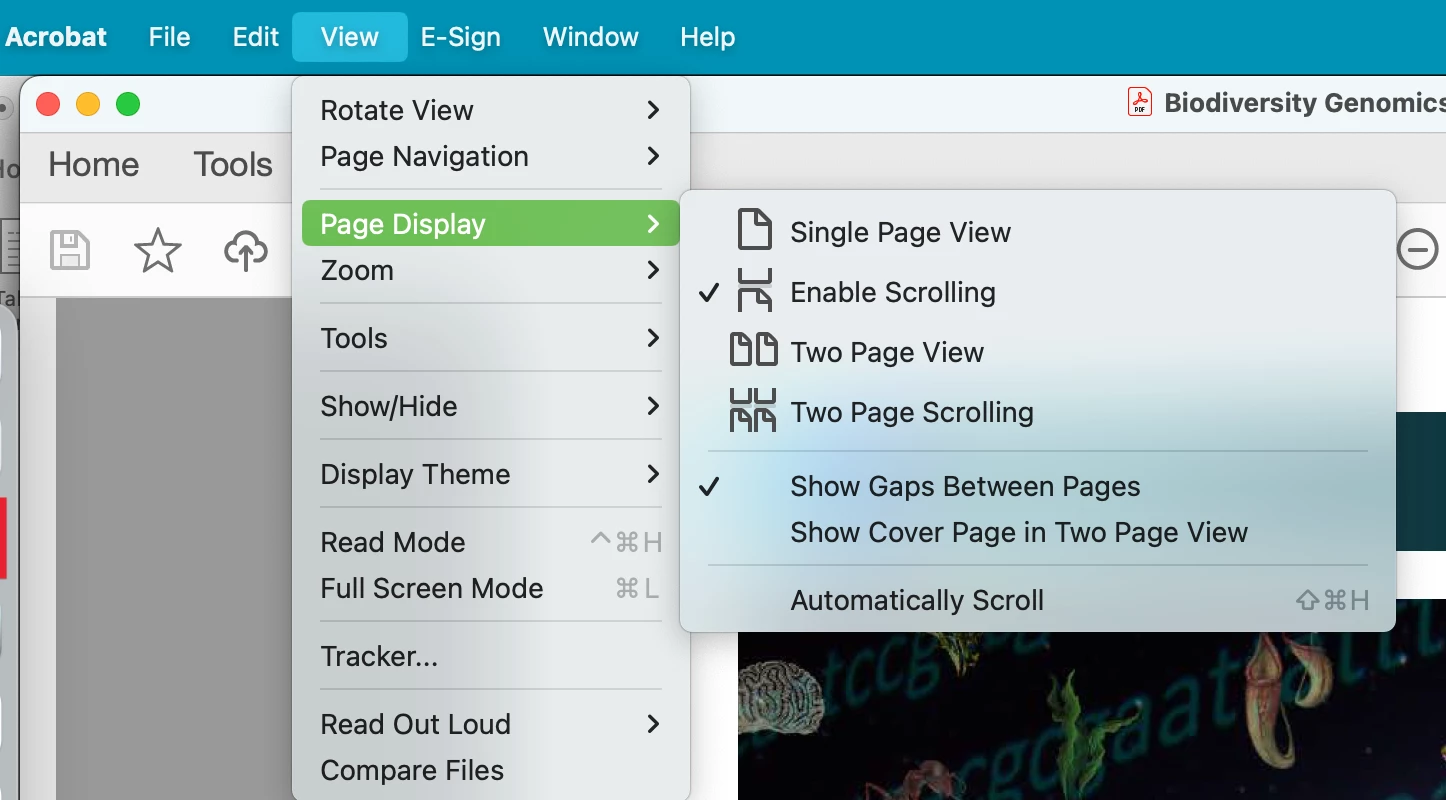Image resolution: width=1446 pixels, height=800 pixels.
Task: Open Read Out Loud menu entry
Action: tap(490, 724)
